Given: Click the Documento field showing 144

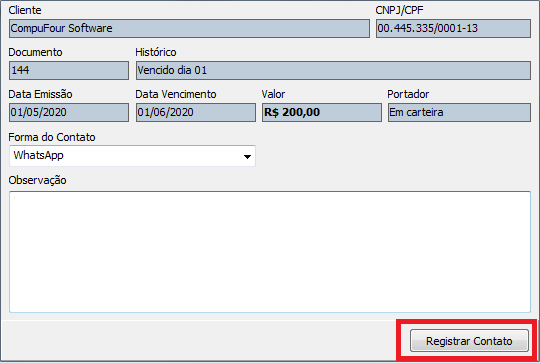Looking at the screenshot, I should (69, 70).
